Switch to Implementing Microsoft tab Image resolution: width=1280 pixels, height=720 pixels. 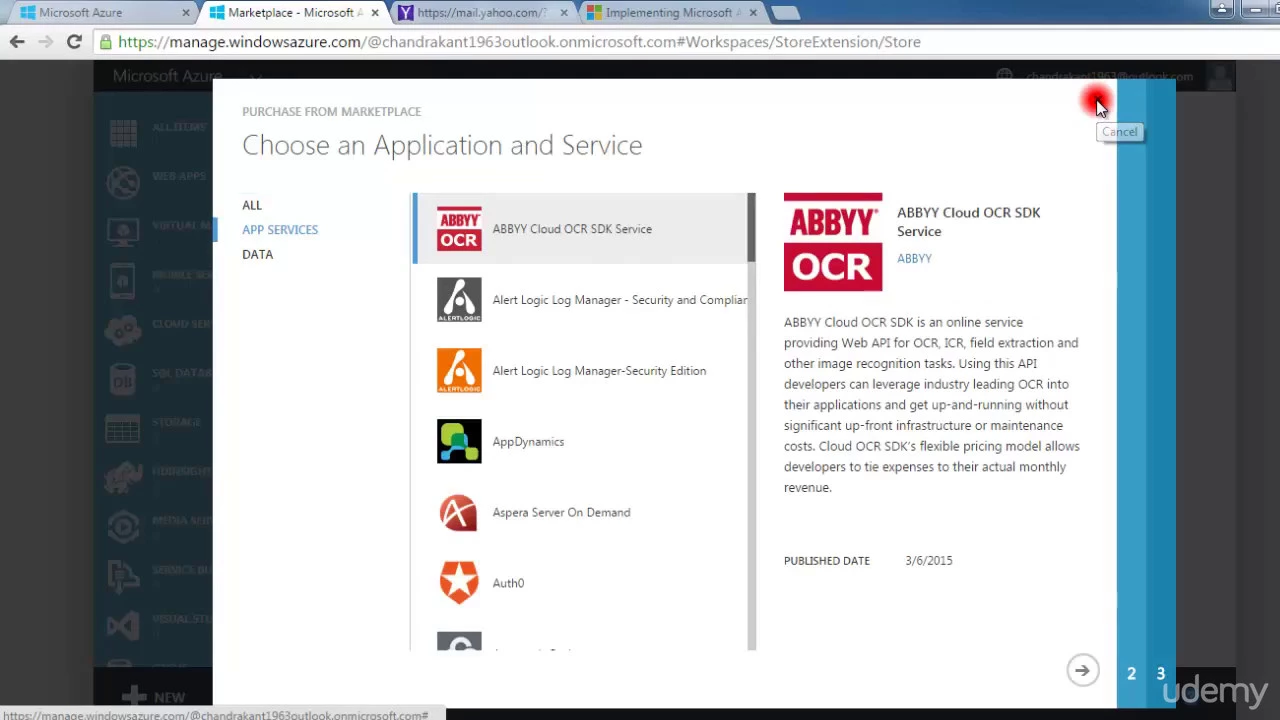tap(670, 13)
